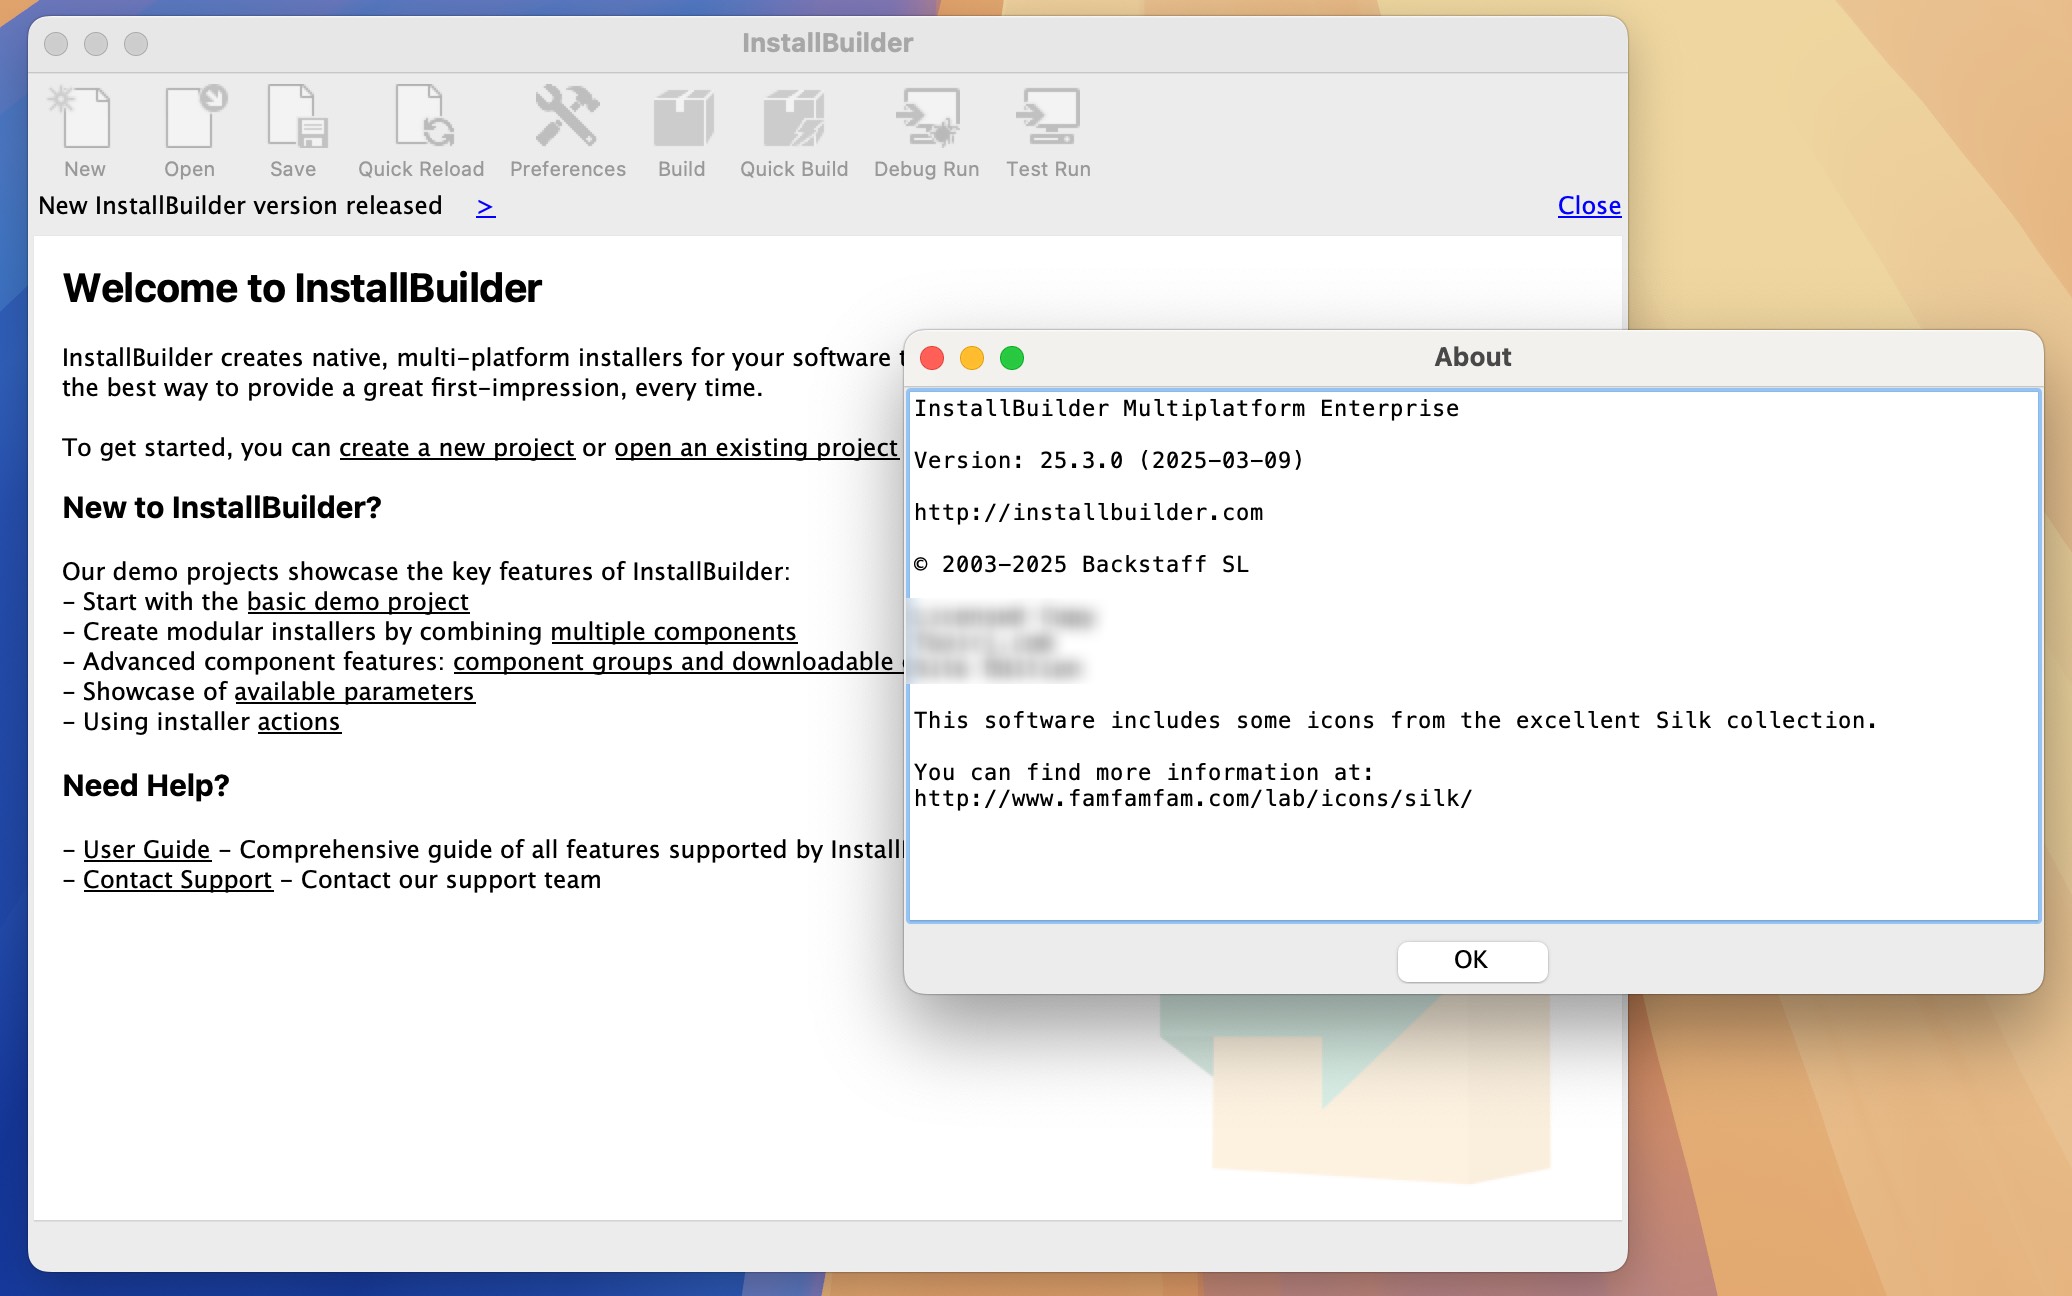
Task: Click the New project toolbar icon
Action: click(85, 132)
